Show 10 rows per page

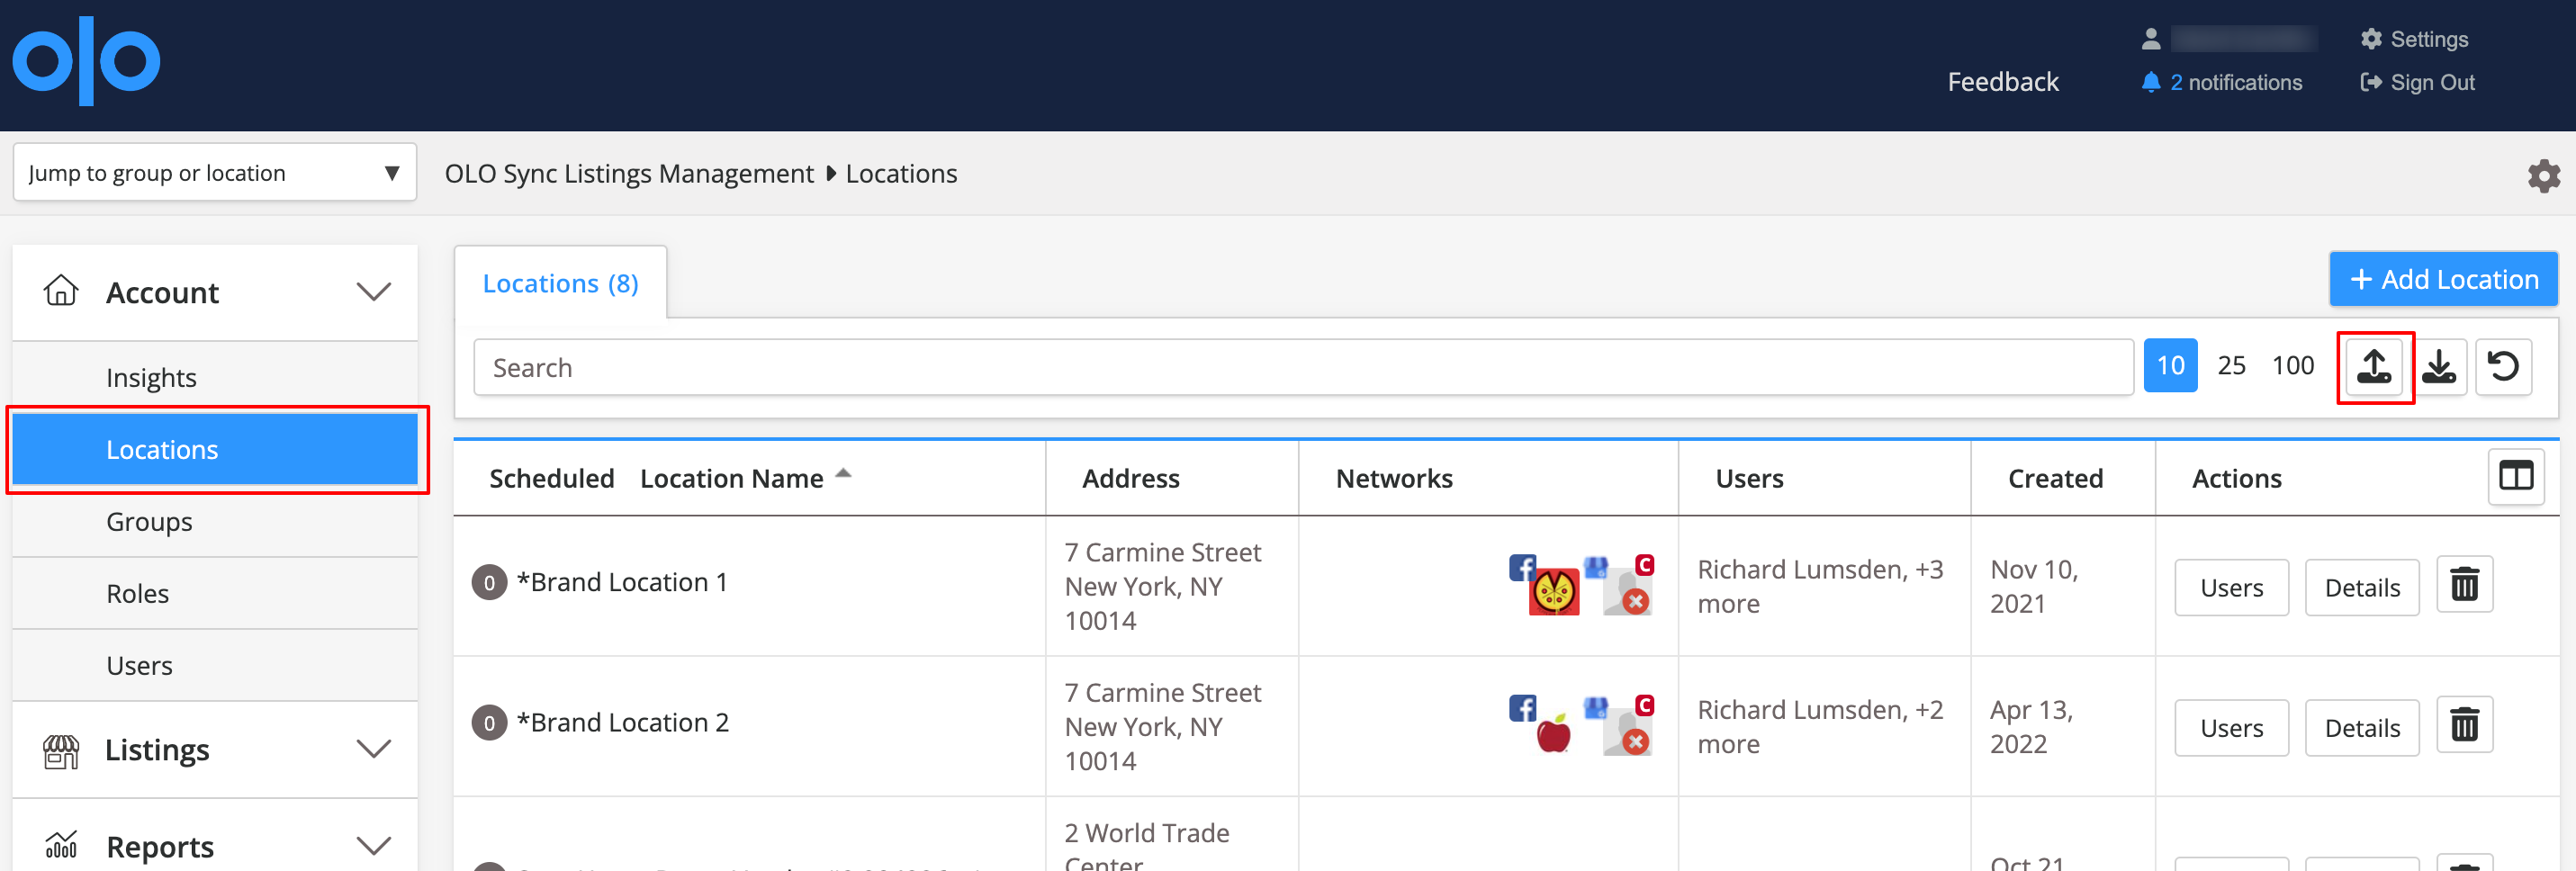click(2170, 366)
